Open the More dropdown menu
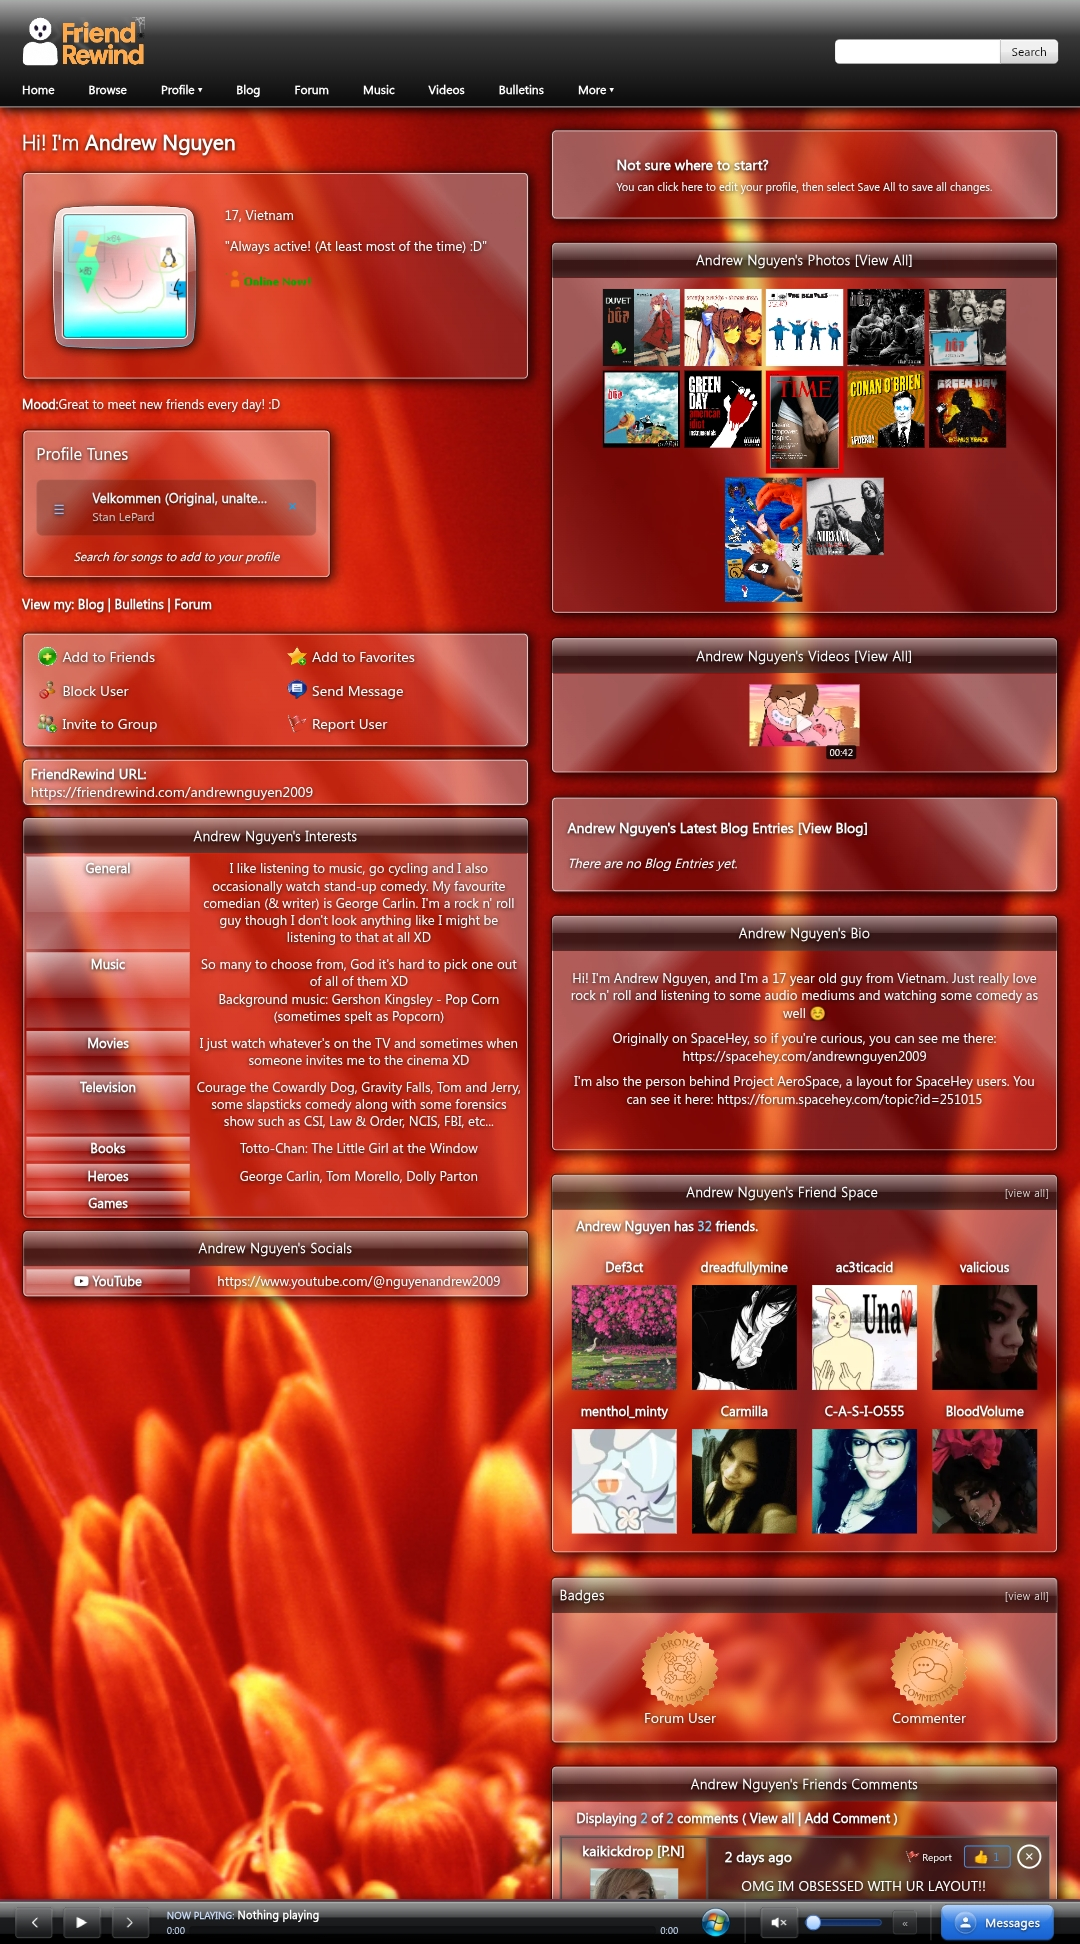Image resolution: width=1080 pixels, height=1944 pixels. 596,90
